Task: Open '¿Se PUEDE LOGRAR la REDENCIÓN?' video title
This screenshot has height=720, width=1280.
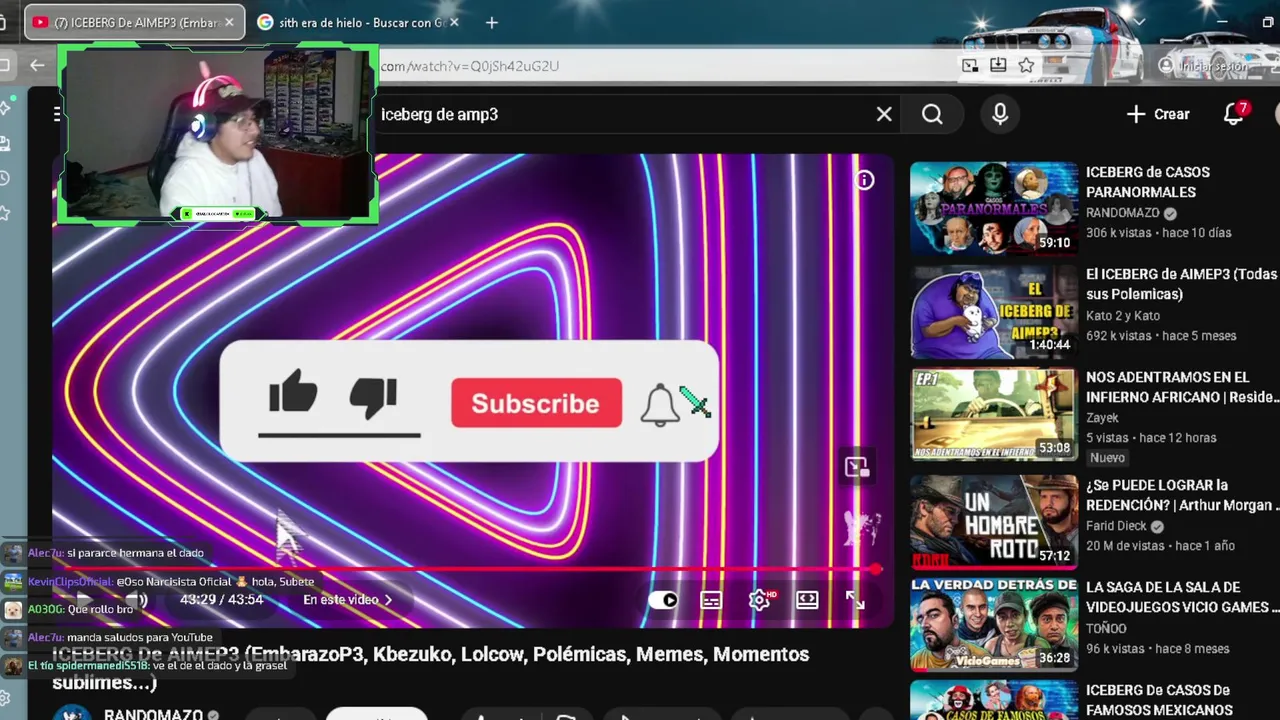Action: [1182, 495]
